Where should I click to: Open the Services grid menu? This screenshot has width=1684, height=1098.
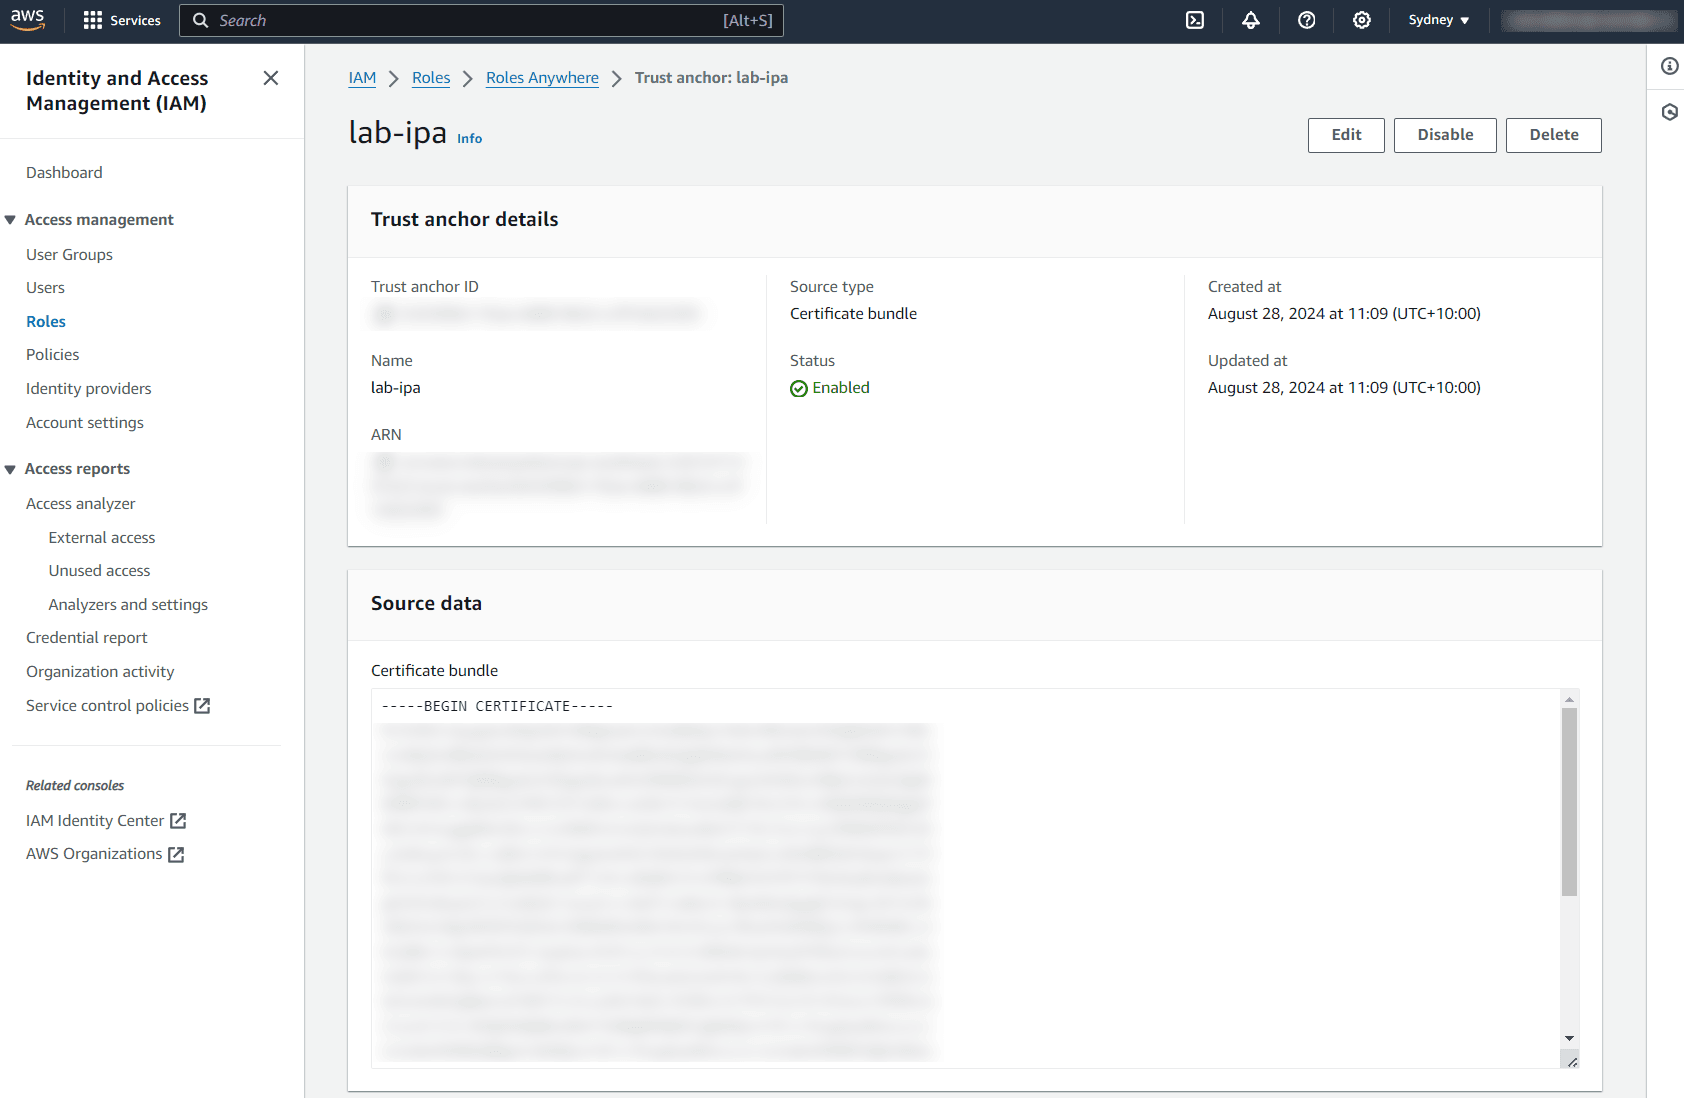point(122,20)
